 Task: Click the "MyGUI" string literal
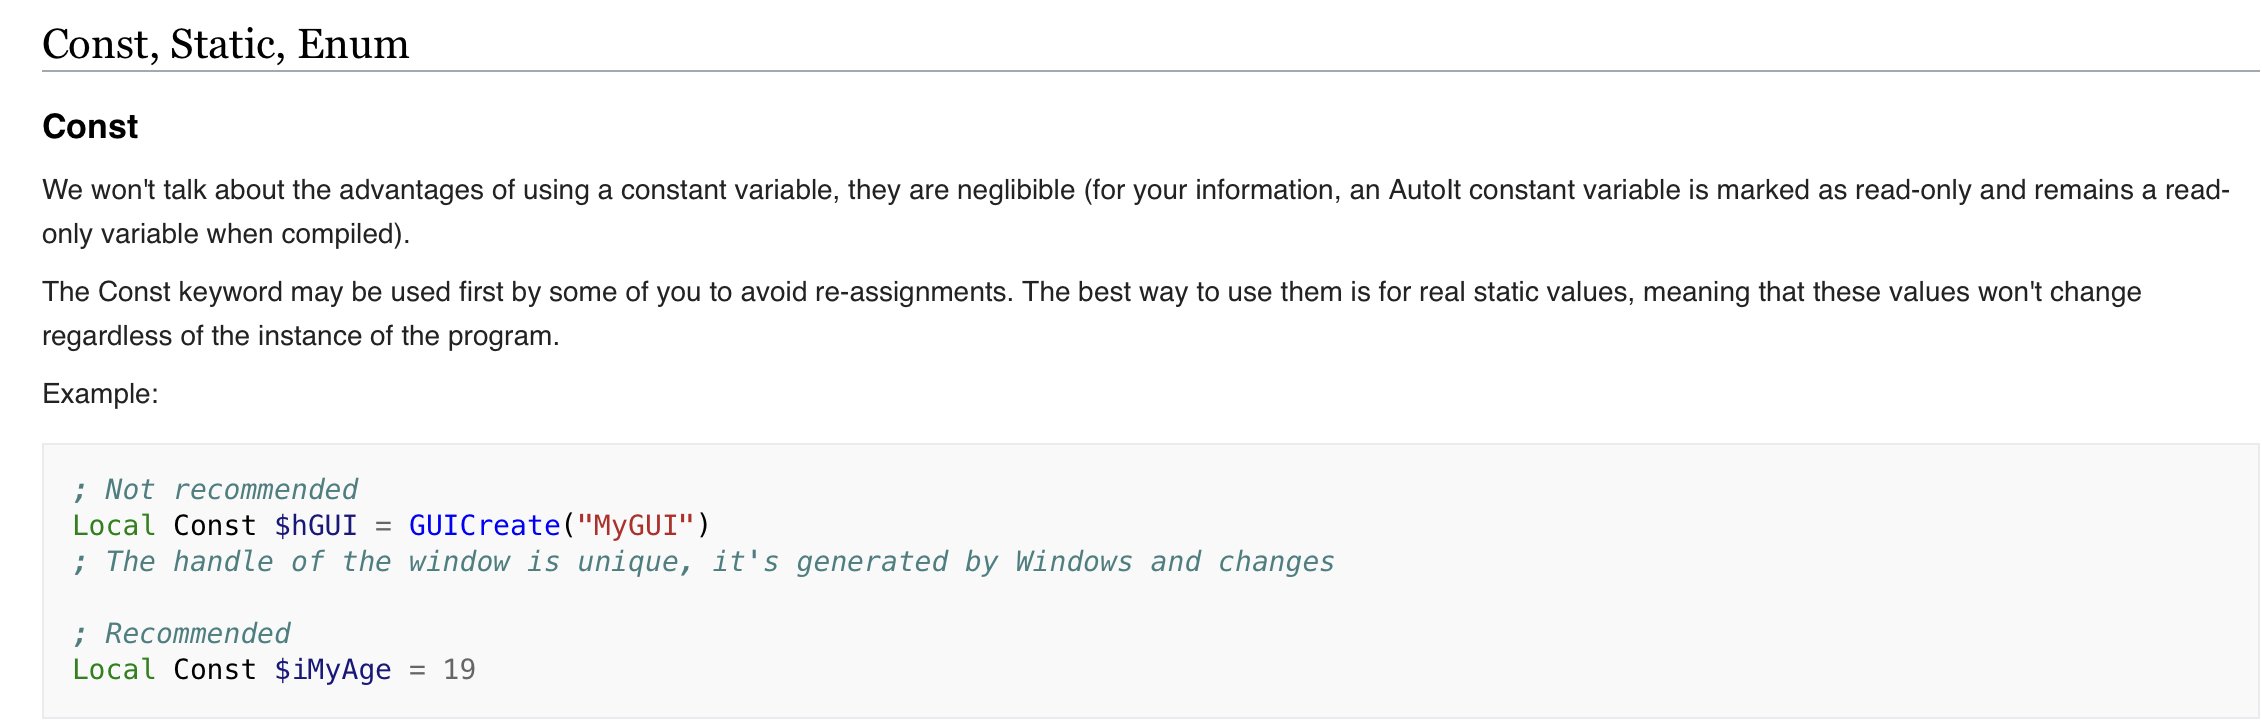tap(635, 526)
